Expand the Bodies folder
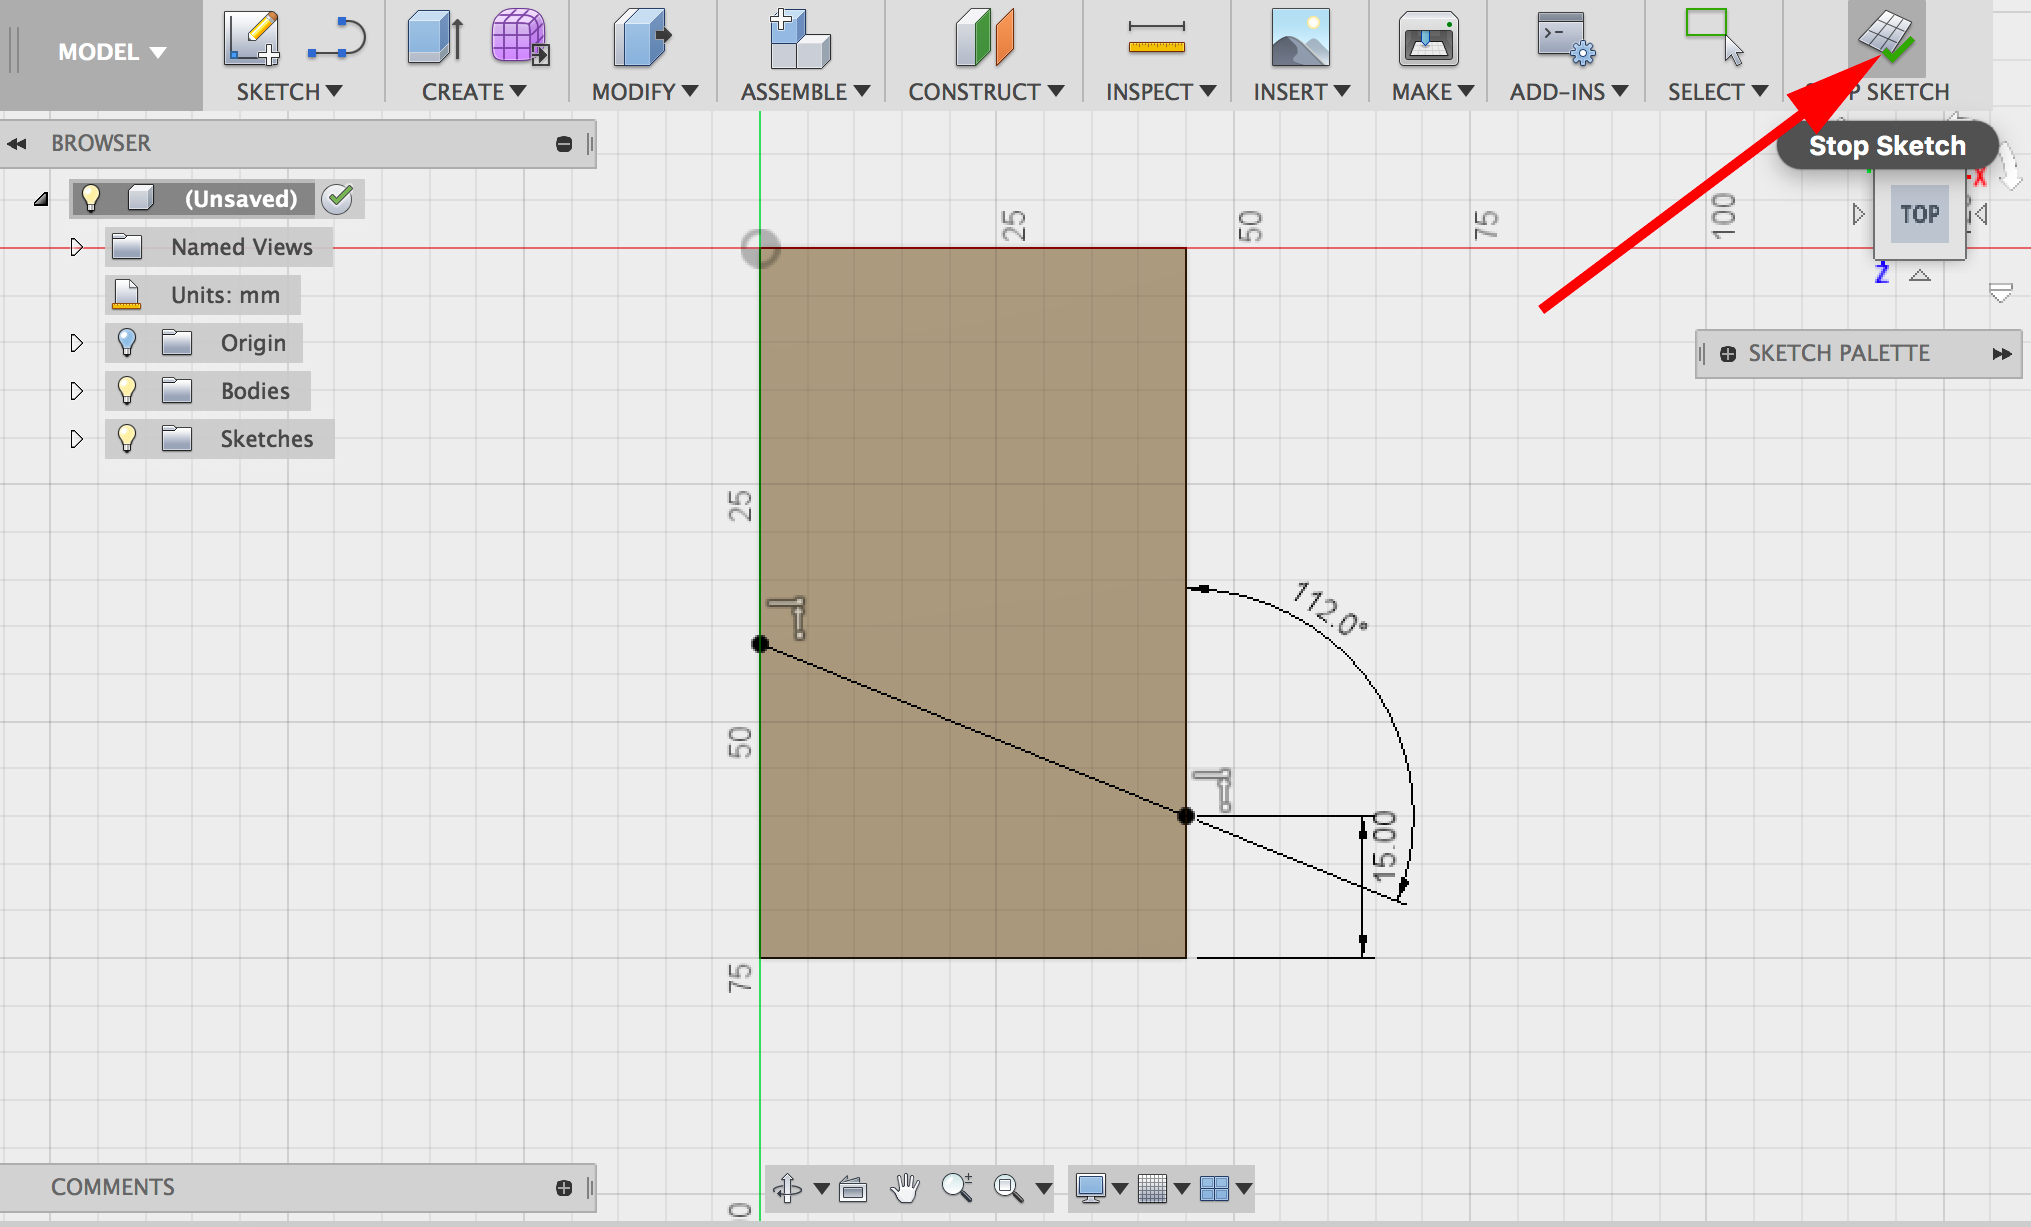The height and width of the screenshot is (1227, 2031). tap(76, 391)
